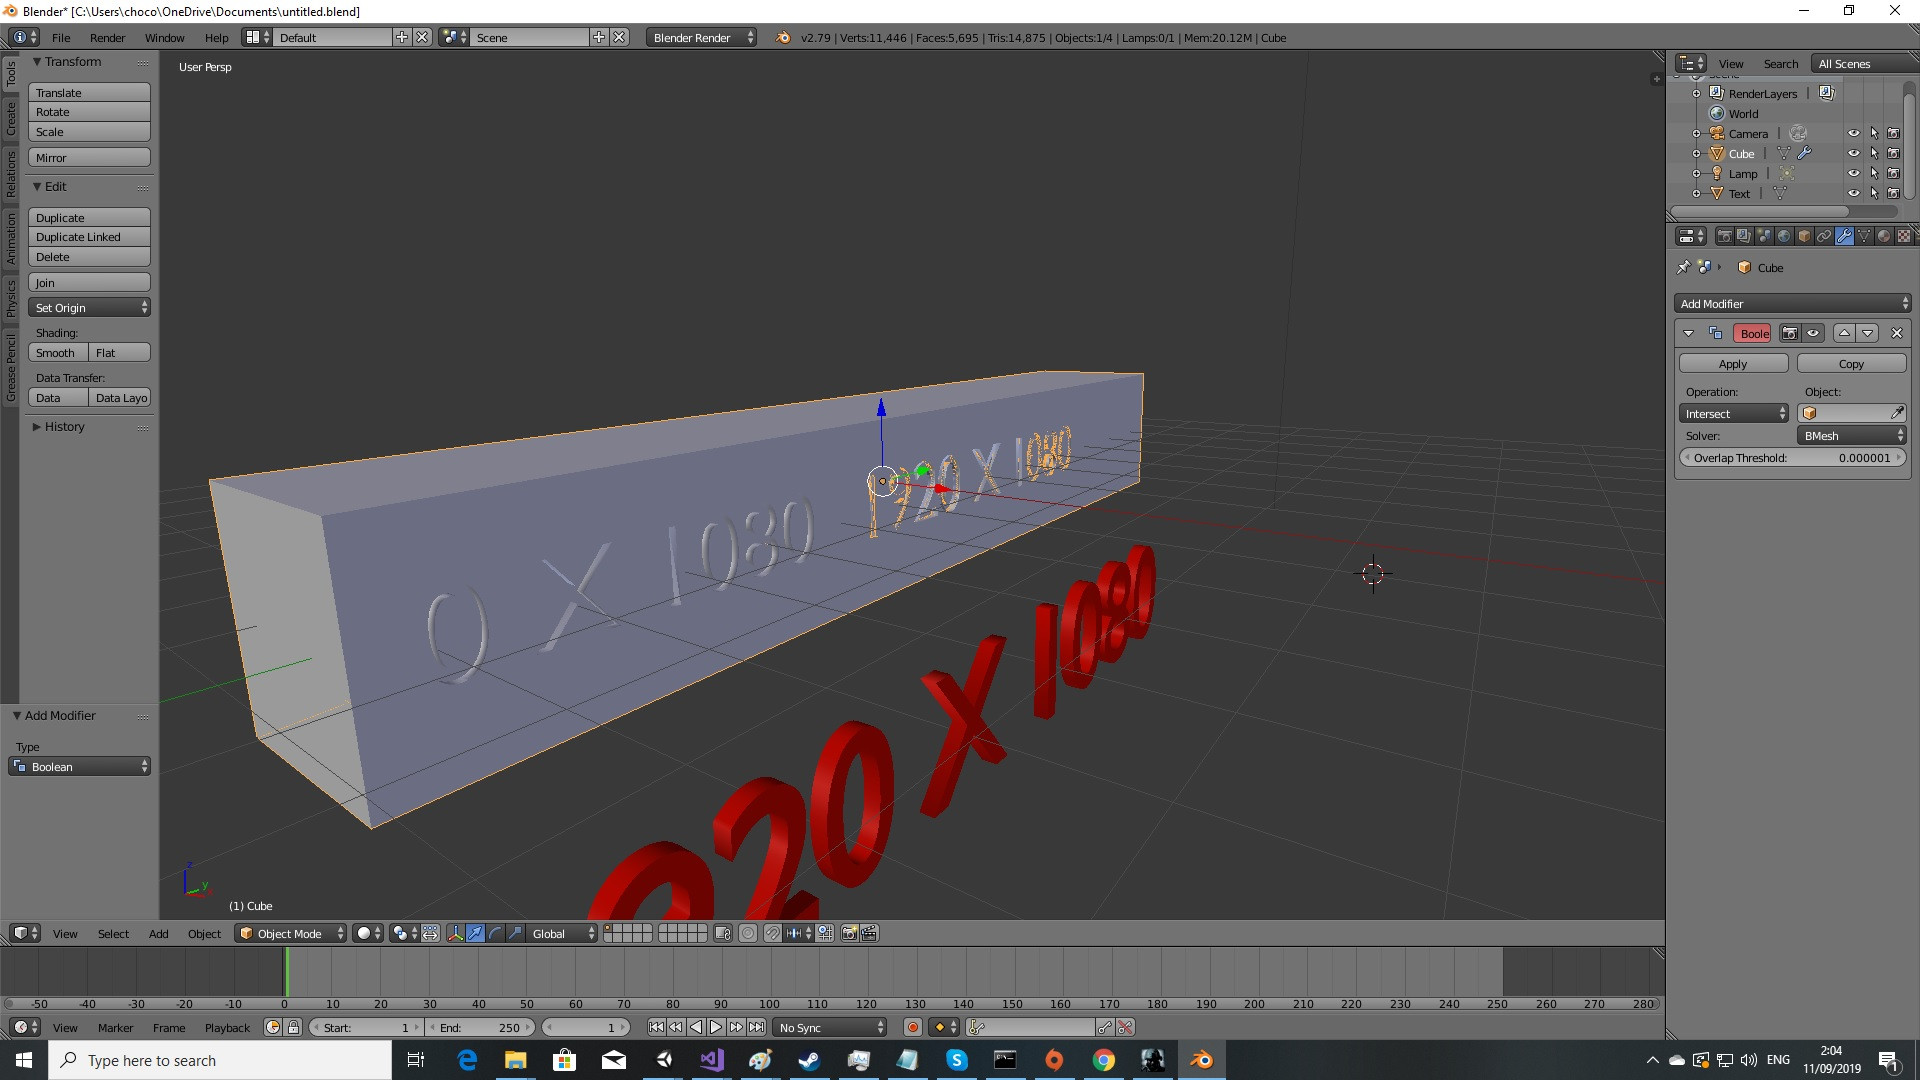The width and height of the screenshot is (1920, 1080).
Task: Toggle Boolean modifier render camera button
Action: [1790, 333]
